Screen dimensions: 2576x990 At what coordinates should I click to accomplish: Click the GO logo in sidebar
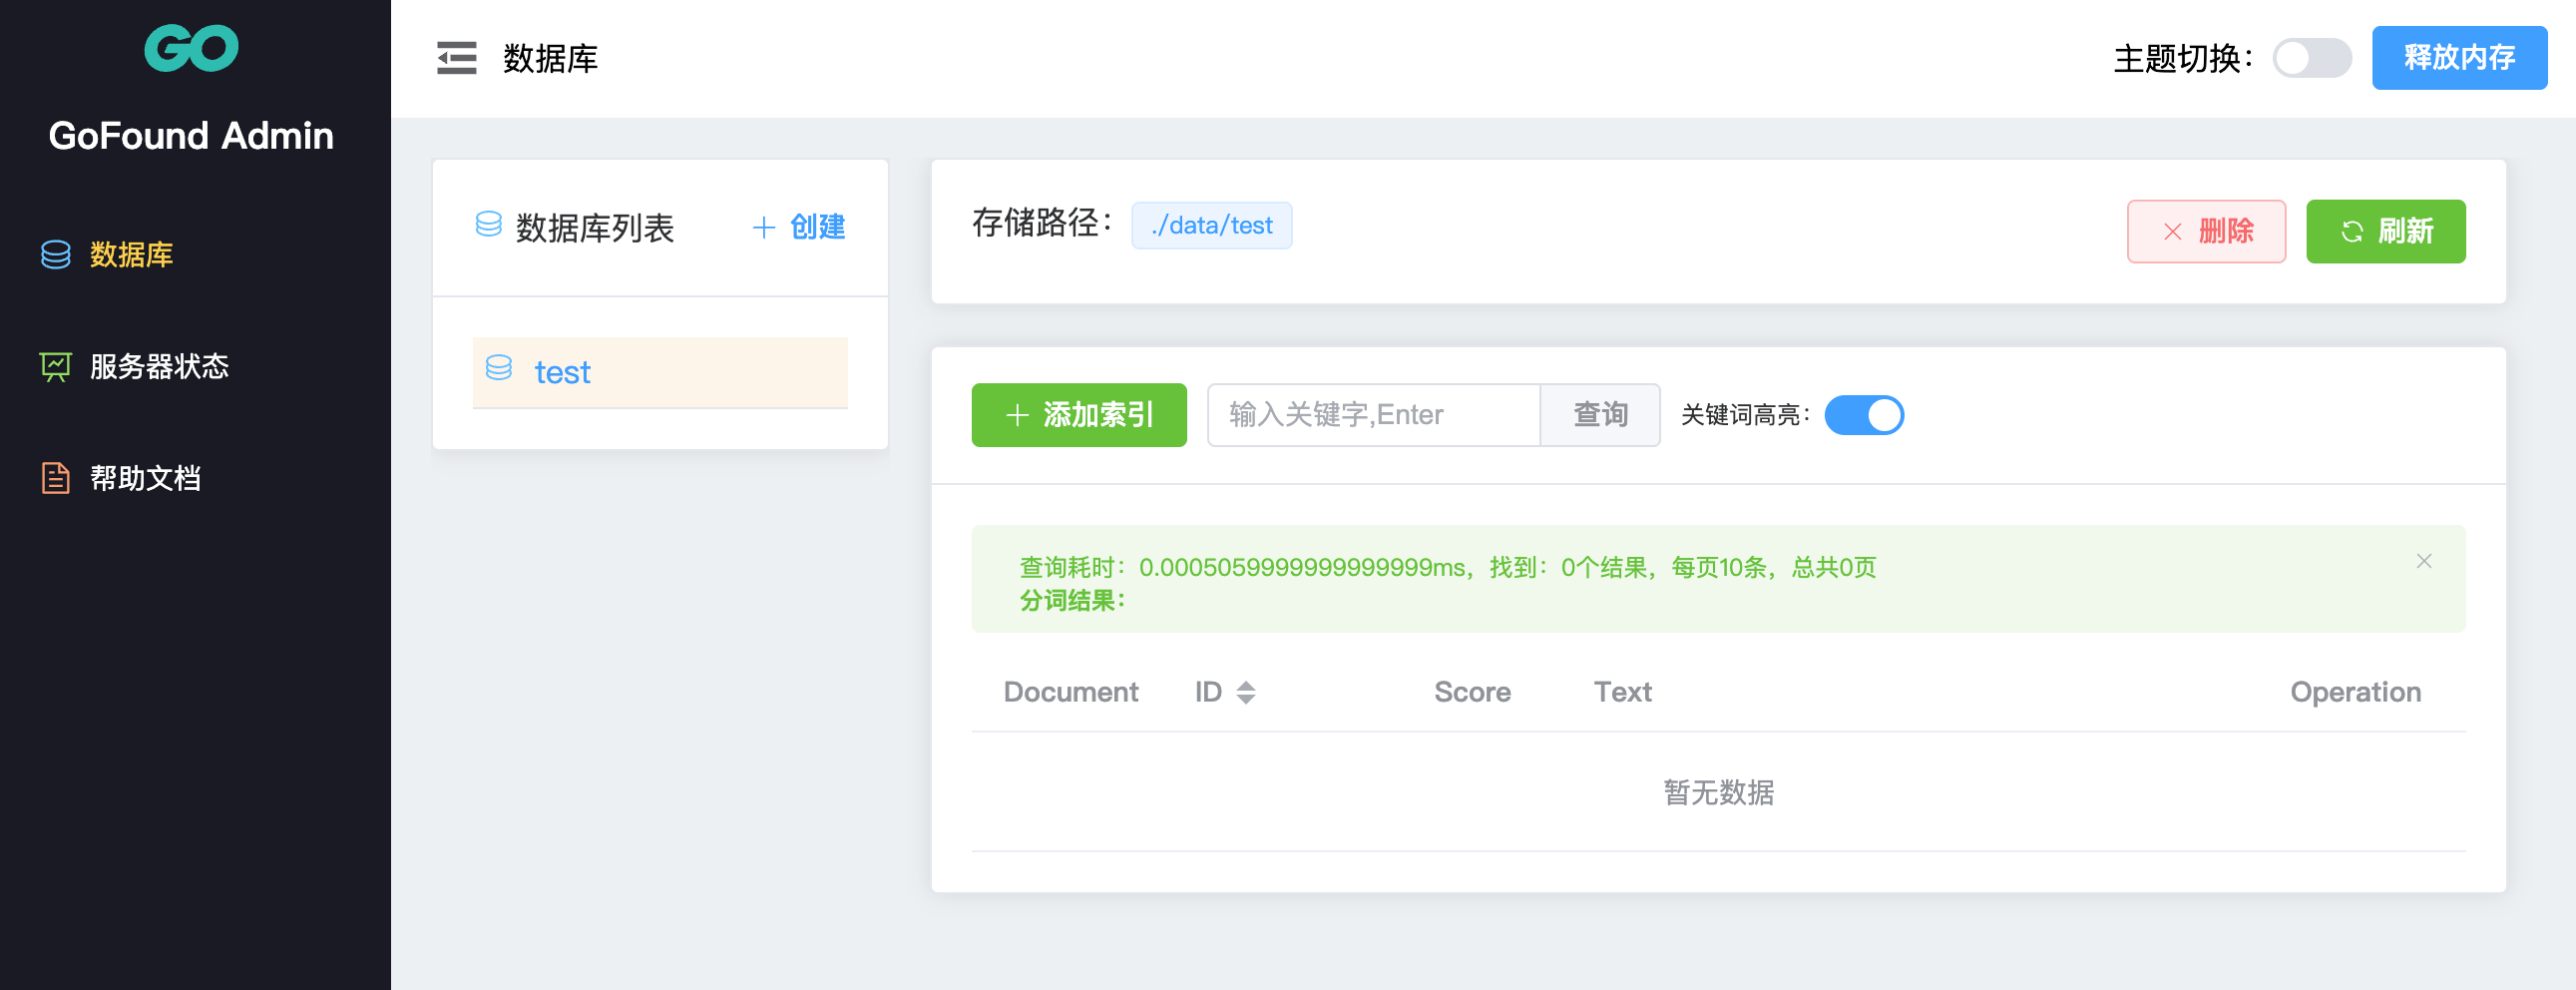pos(191,47)
